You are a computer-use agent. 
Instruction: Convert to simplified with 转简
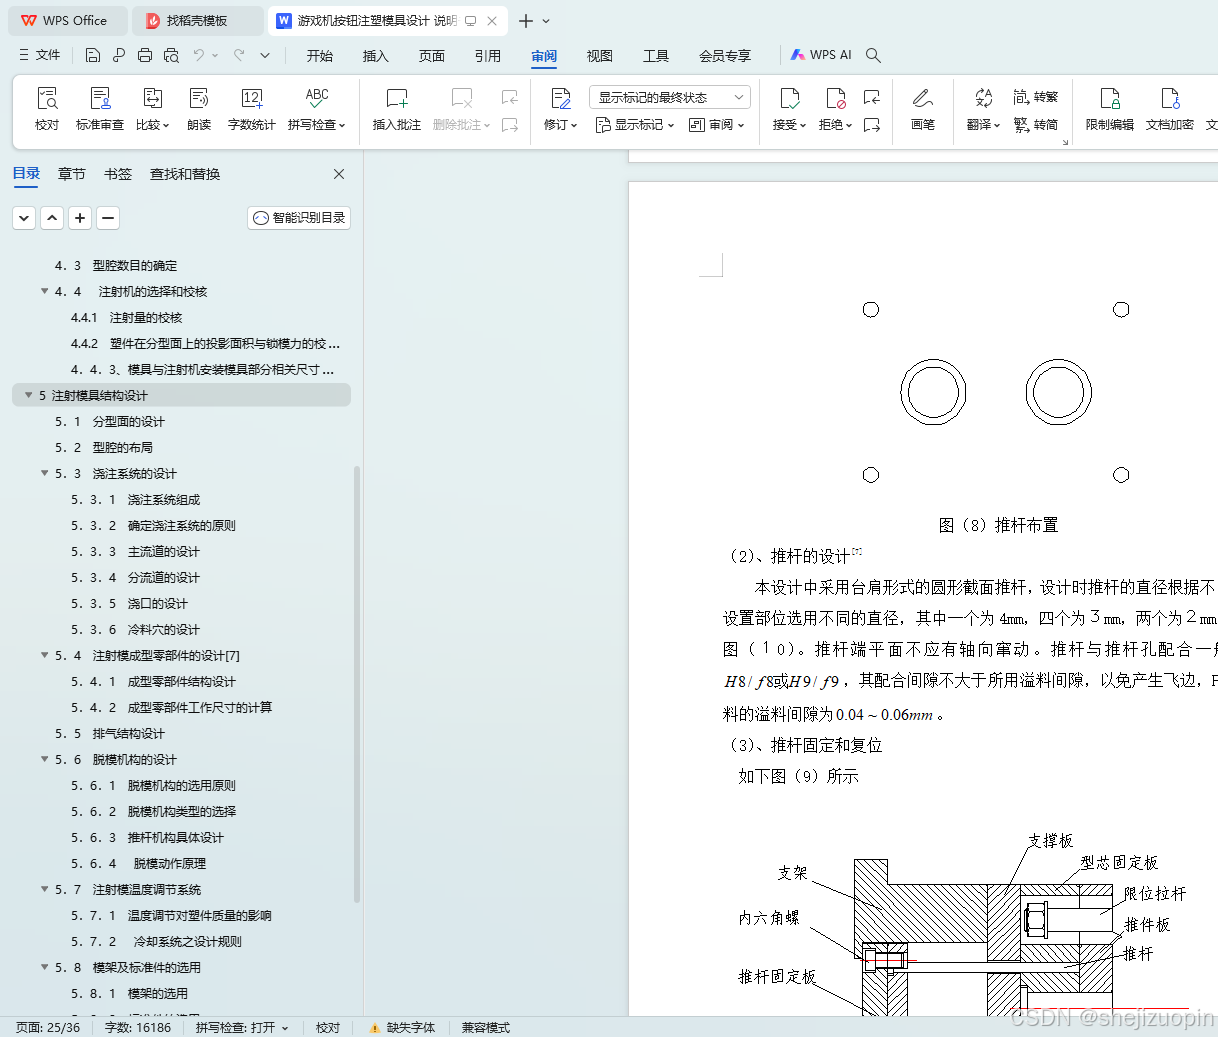[1035, 125]
